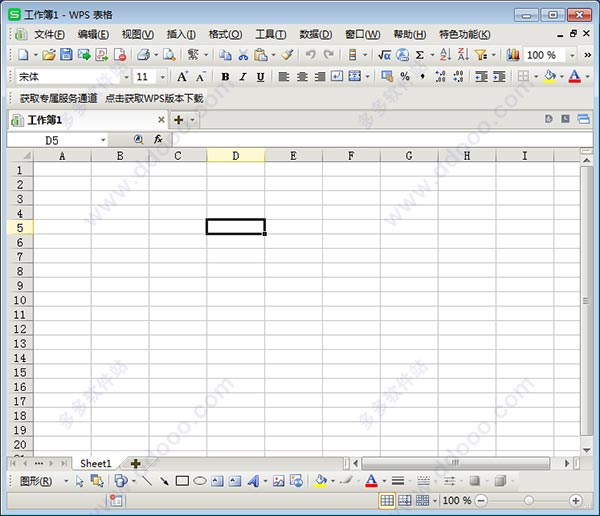Insert chart with the chart icon
This screenshot has height=516, width=600.
click(x=513, y=55)
